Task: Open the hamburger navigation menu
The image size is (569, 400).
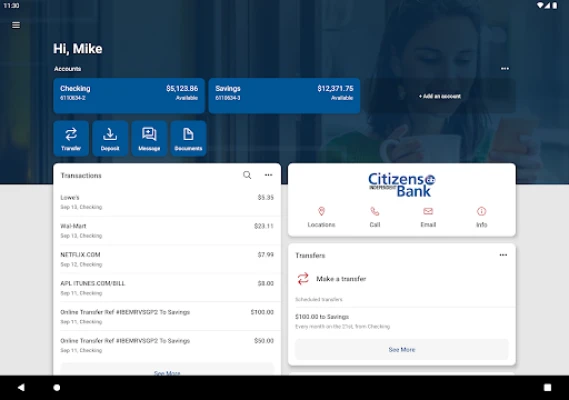Action: coord(16,25)
